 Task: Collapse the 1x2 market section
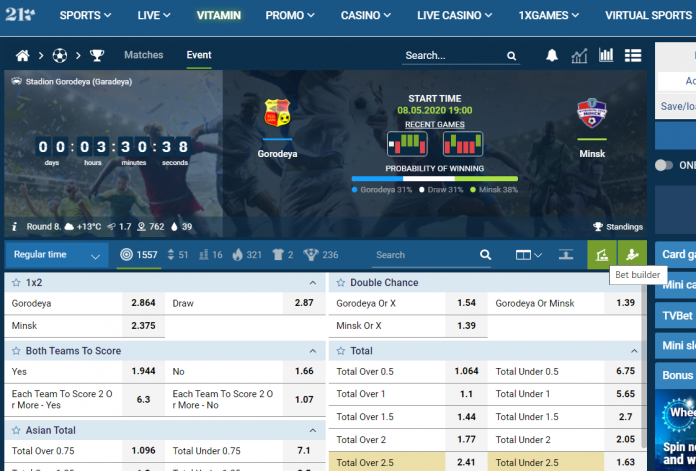pos(312,283)
